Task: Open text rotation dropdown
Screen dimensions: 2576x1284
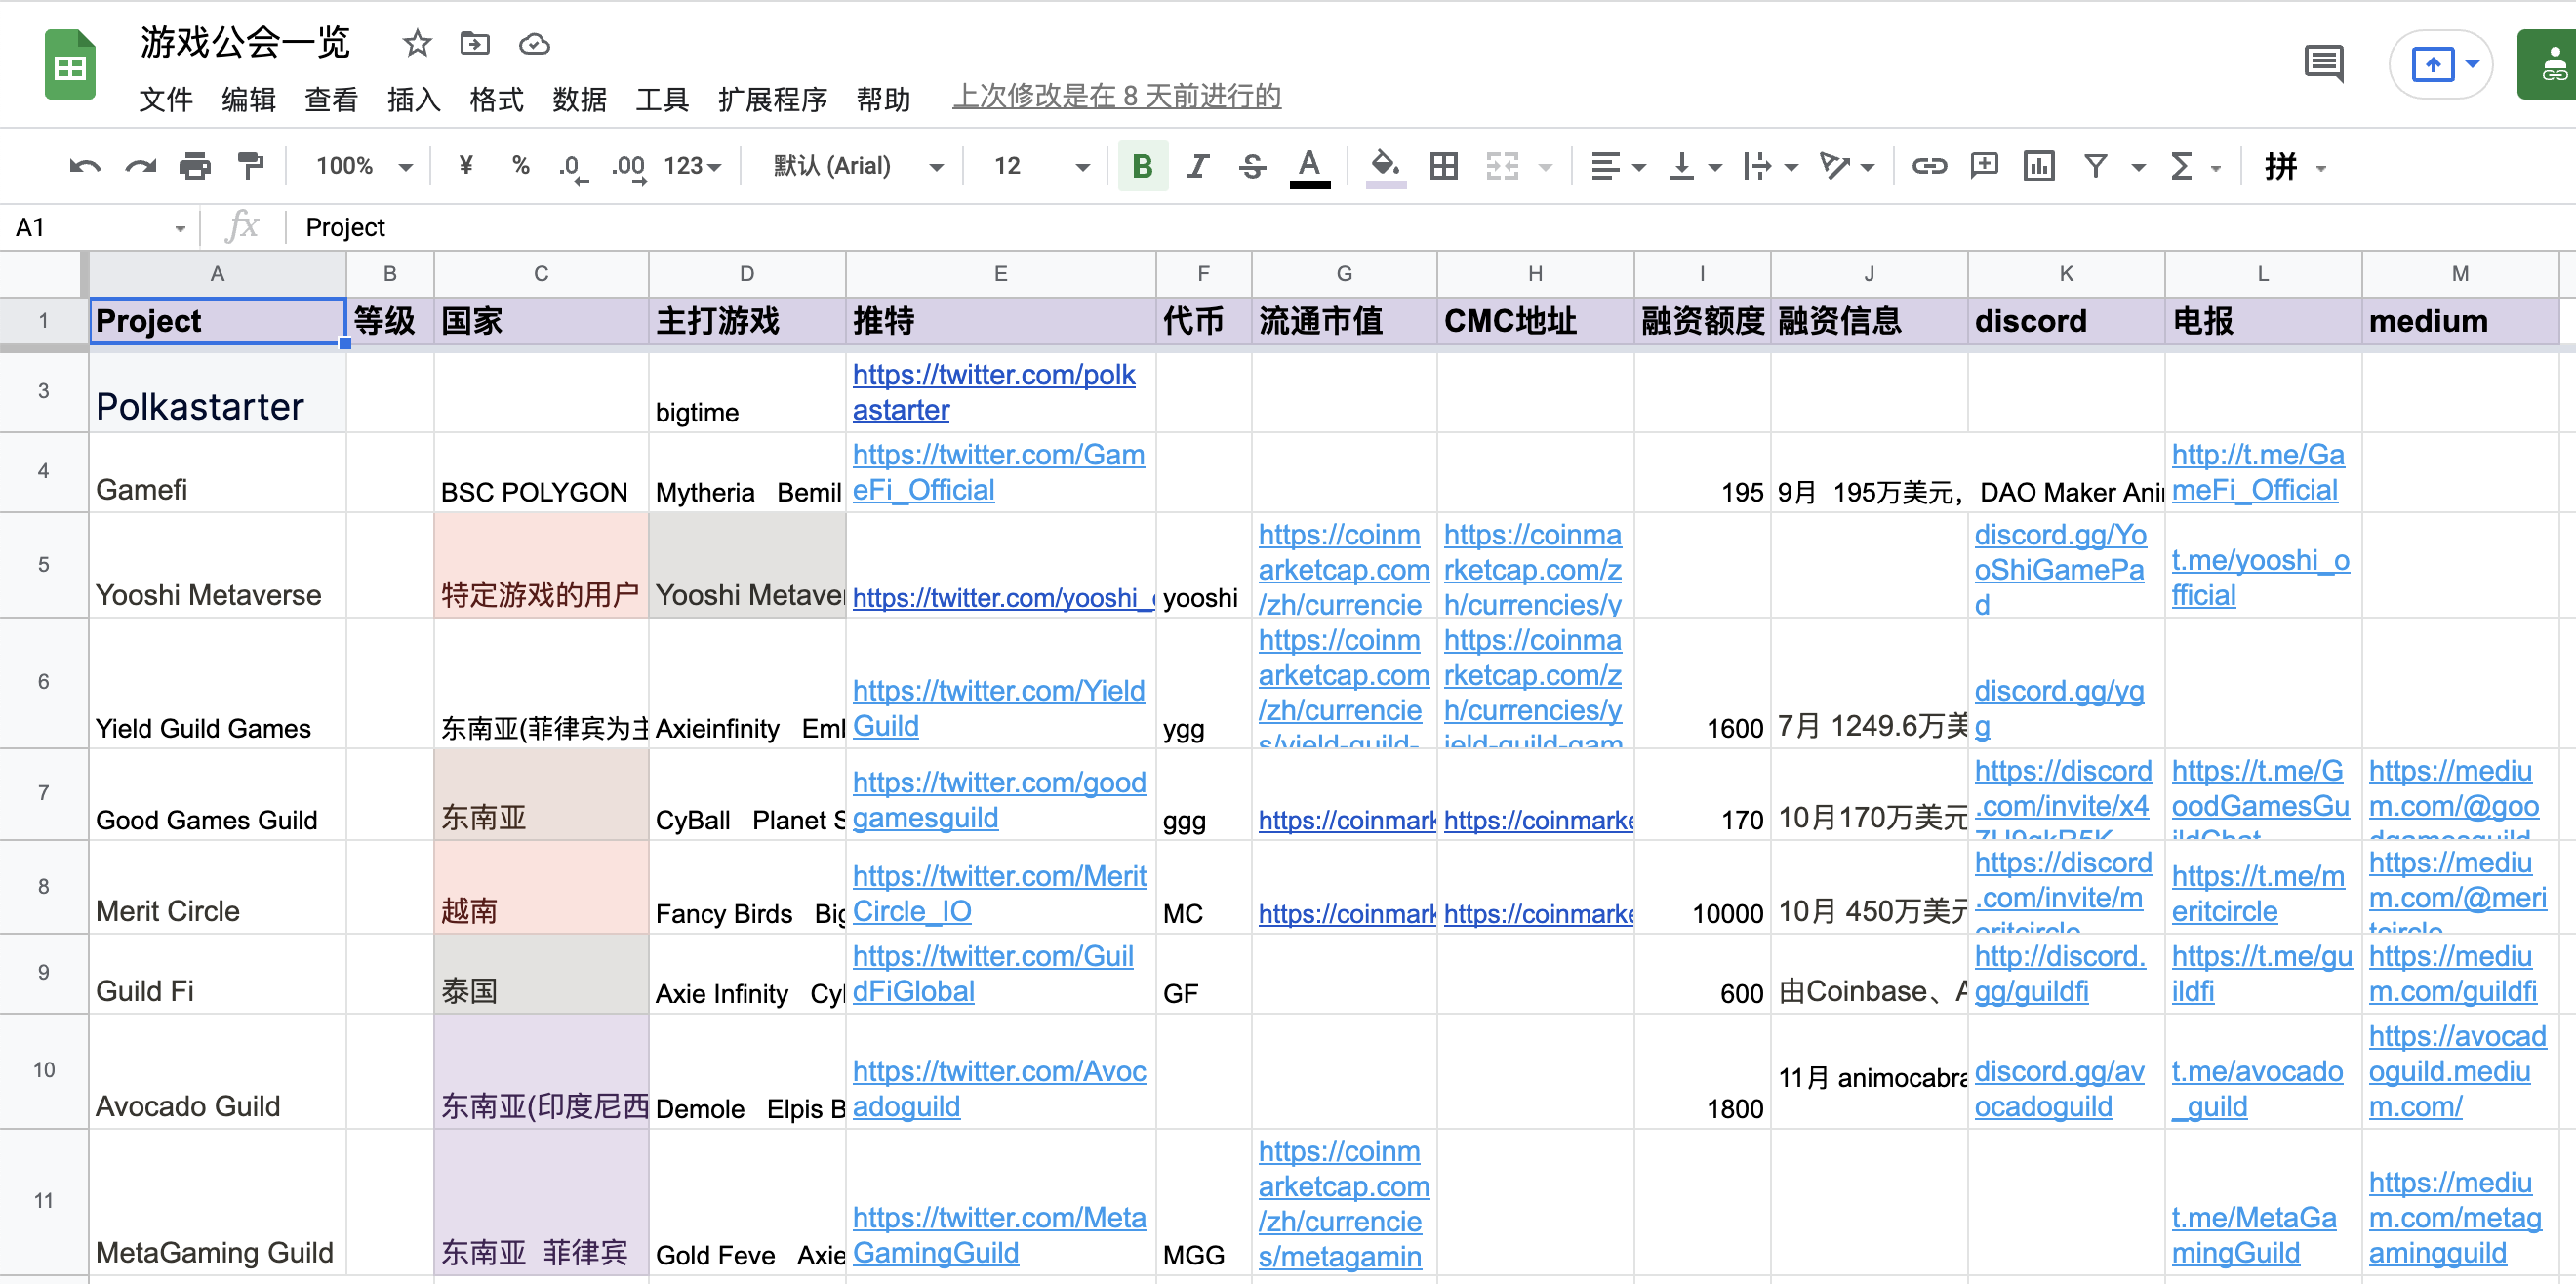Action: [x=1846, y=166]
